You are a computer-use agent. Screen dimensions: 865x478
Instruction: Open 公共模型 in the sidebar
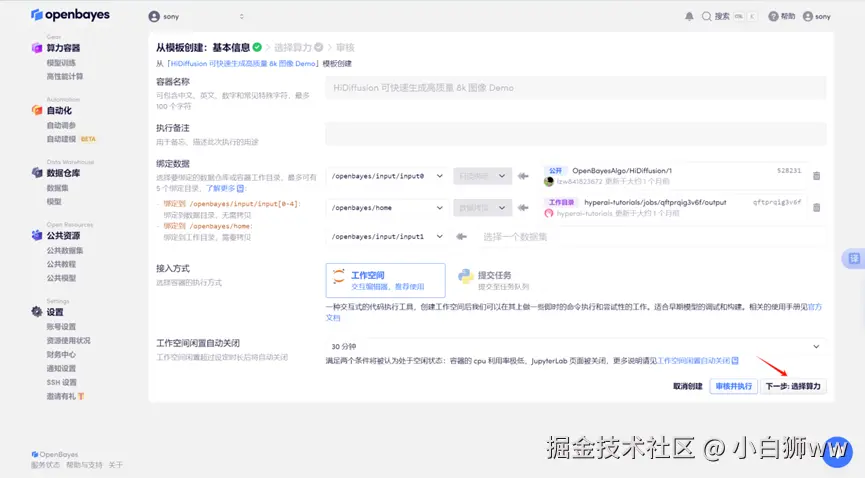[x=61, y=278]
